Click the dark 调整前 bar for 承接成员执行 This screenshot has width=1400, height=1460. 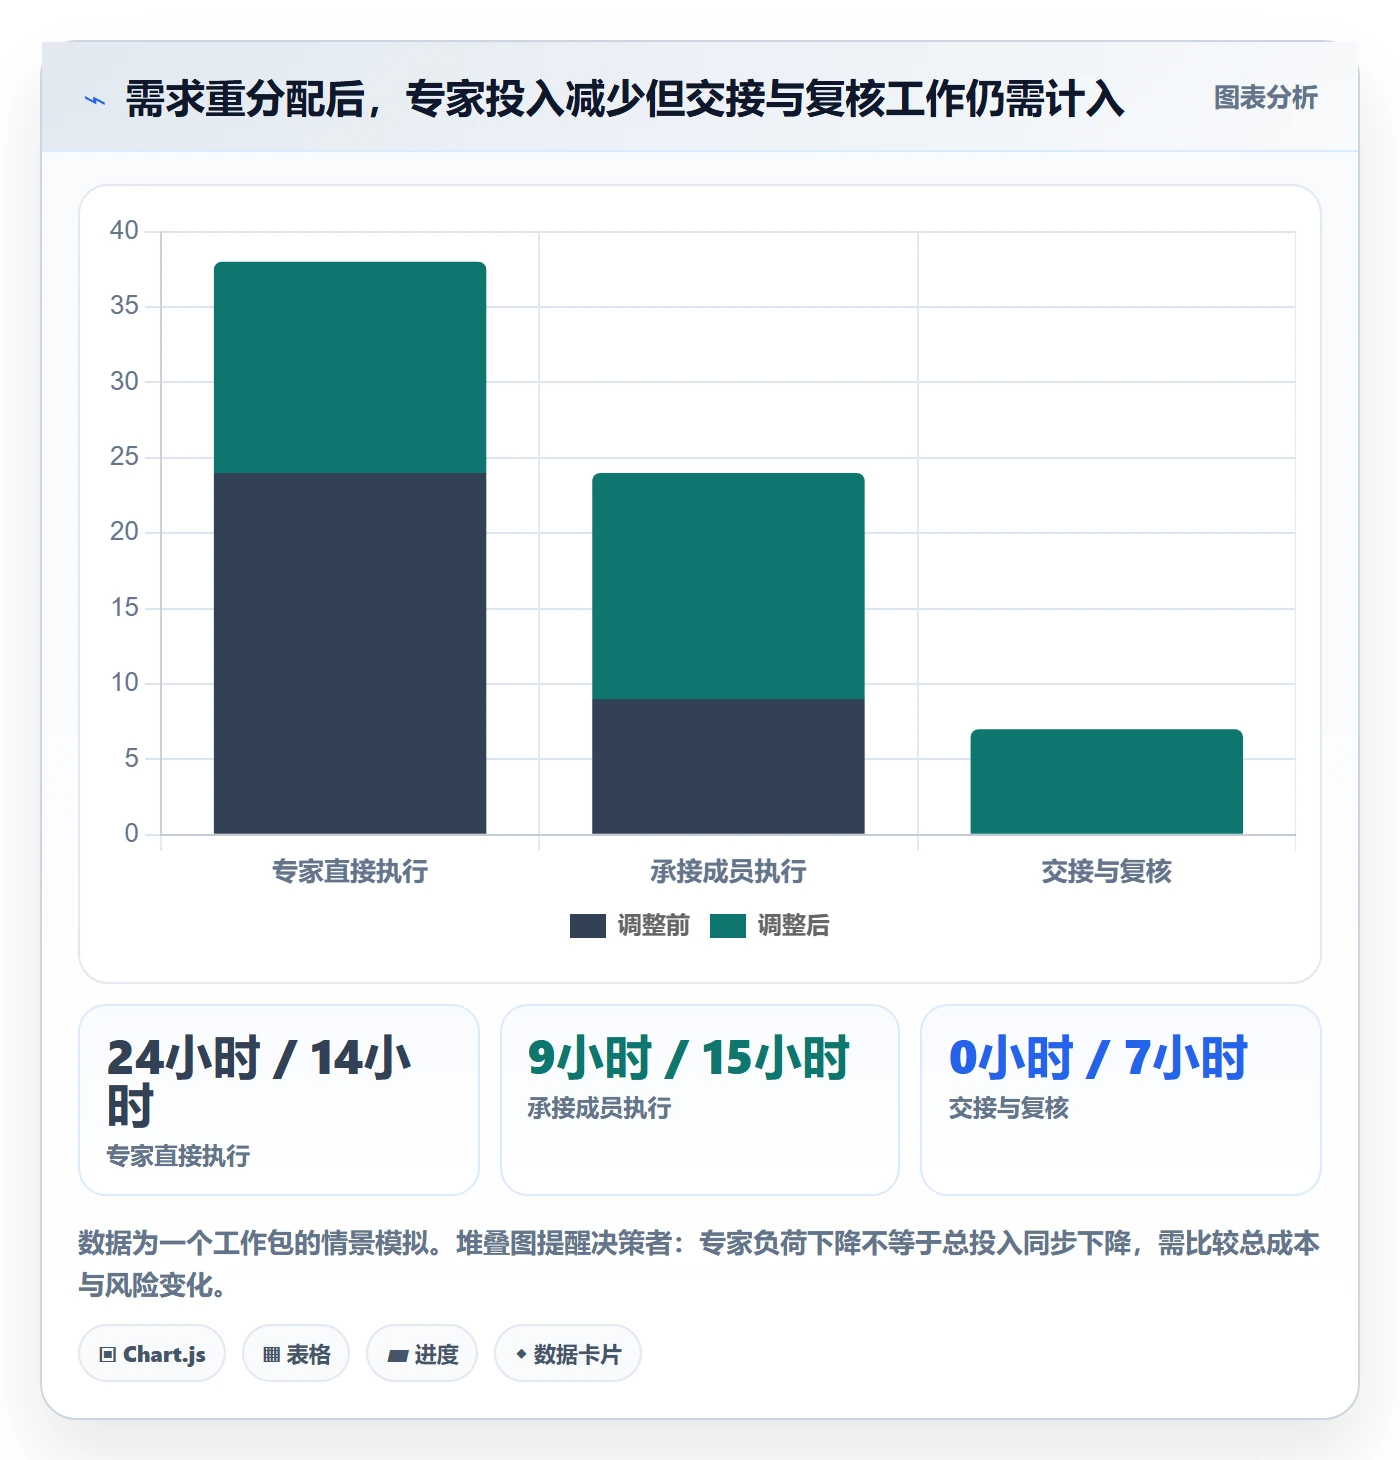728,766
